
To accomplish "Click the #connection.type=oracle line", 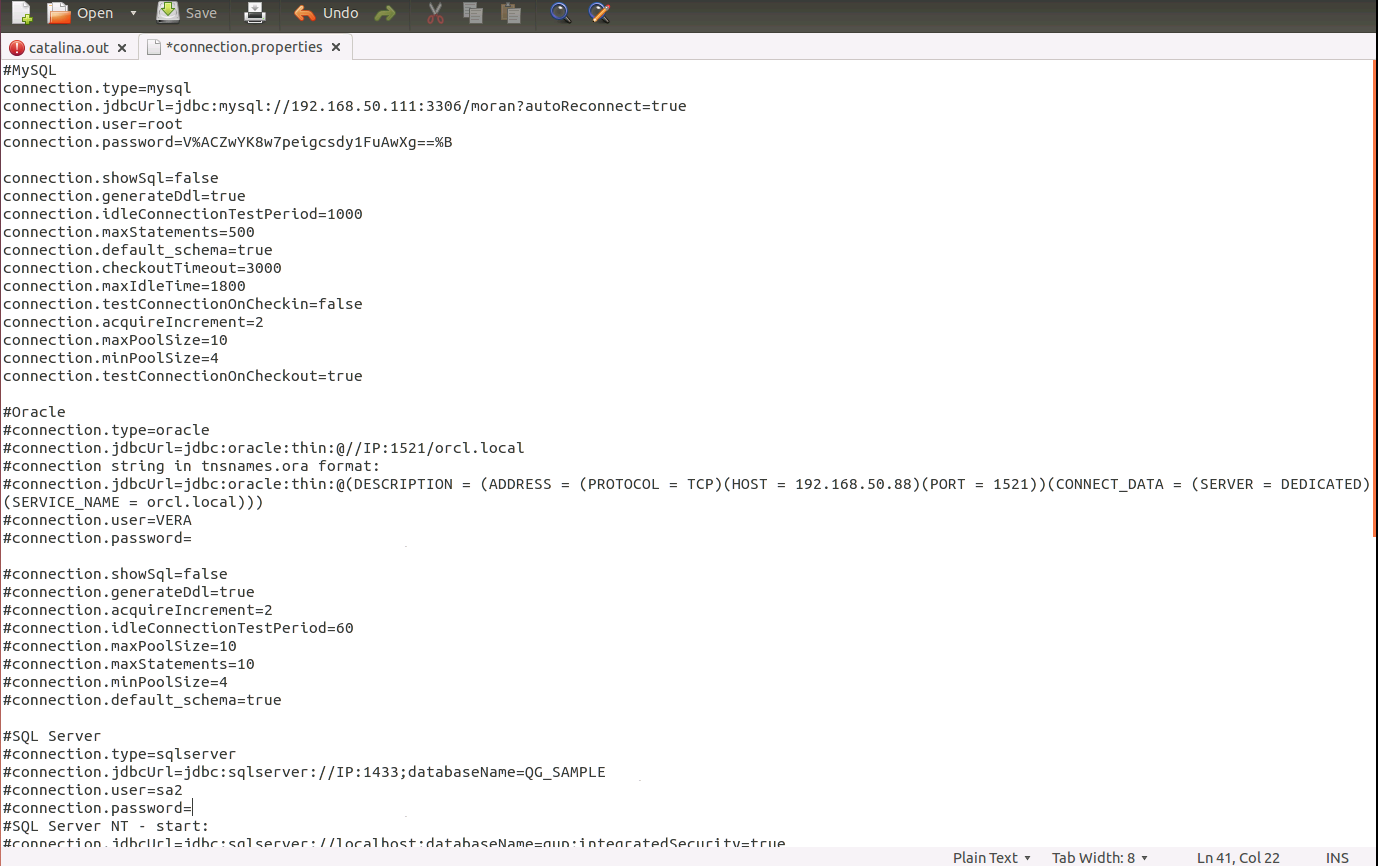I will point(106,430).
